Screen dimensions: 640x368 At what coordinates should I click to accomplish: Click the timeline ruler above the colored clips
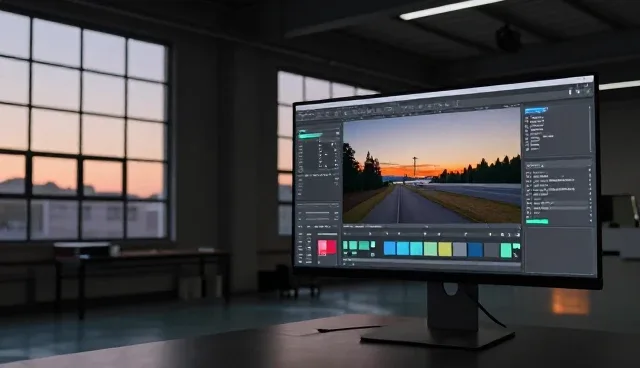(431, 234)
